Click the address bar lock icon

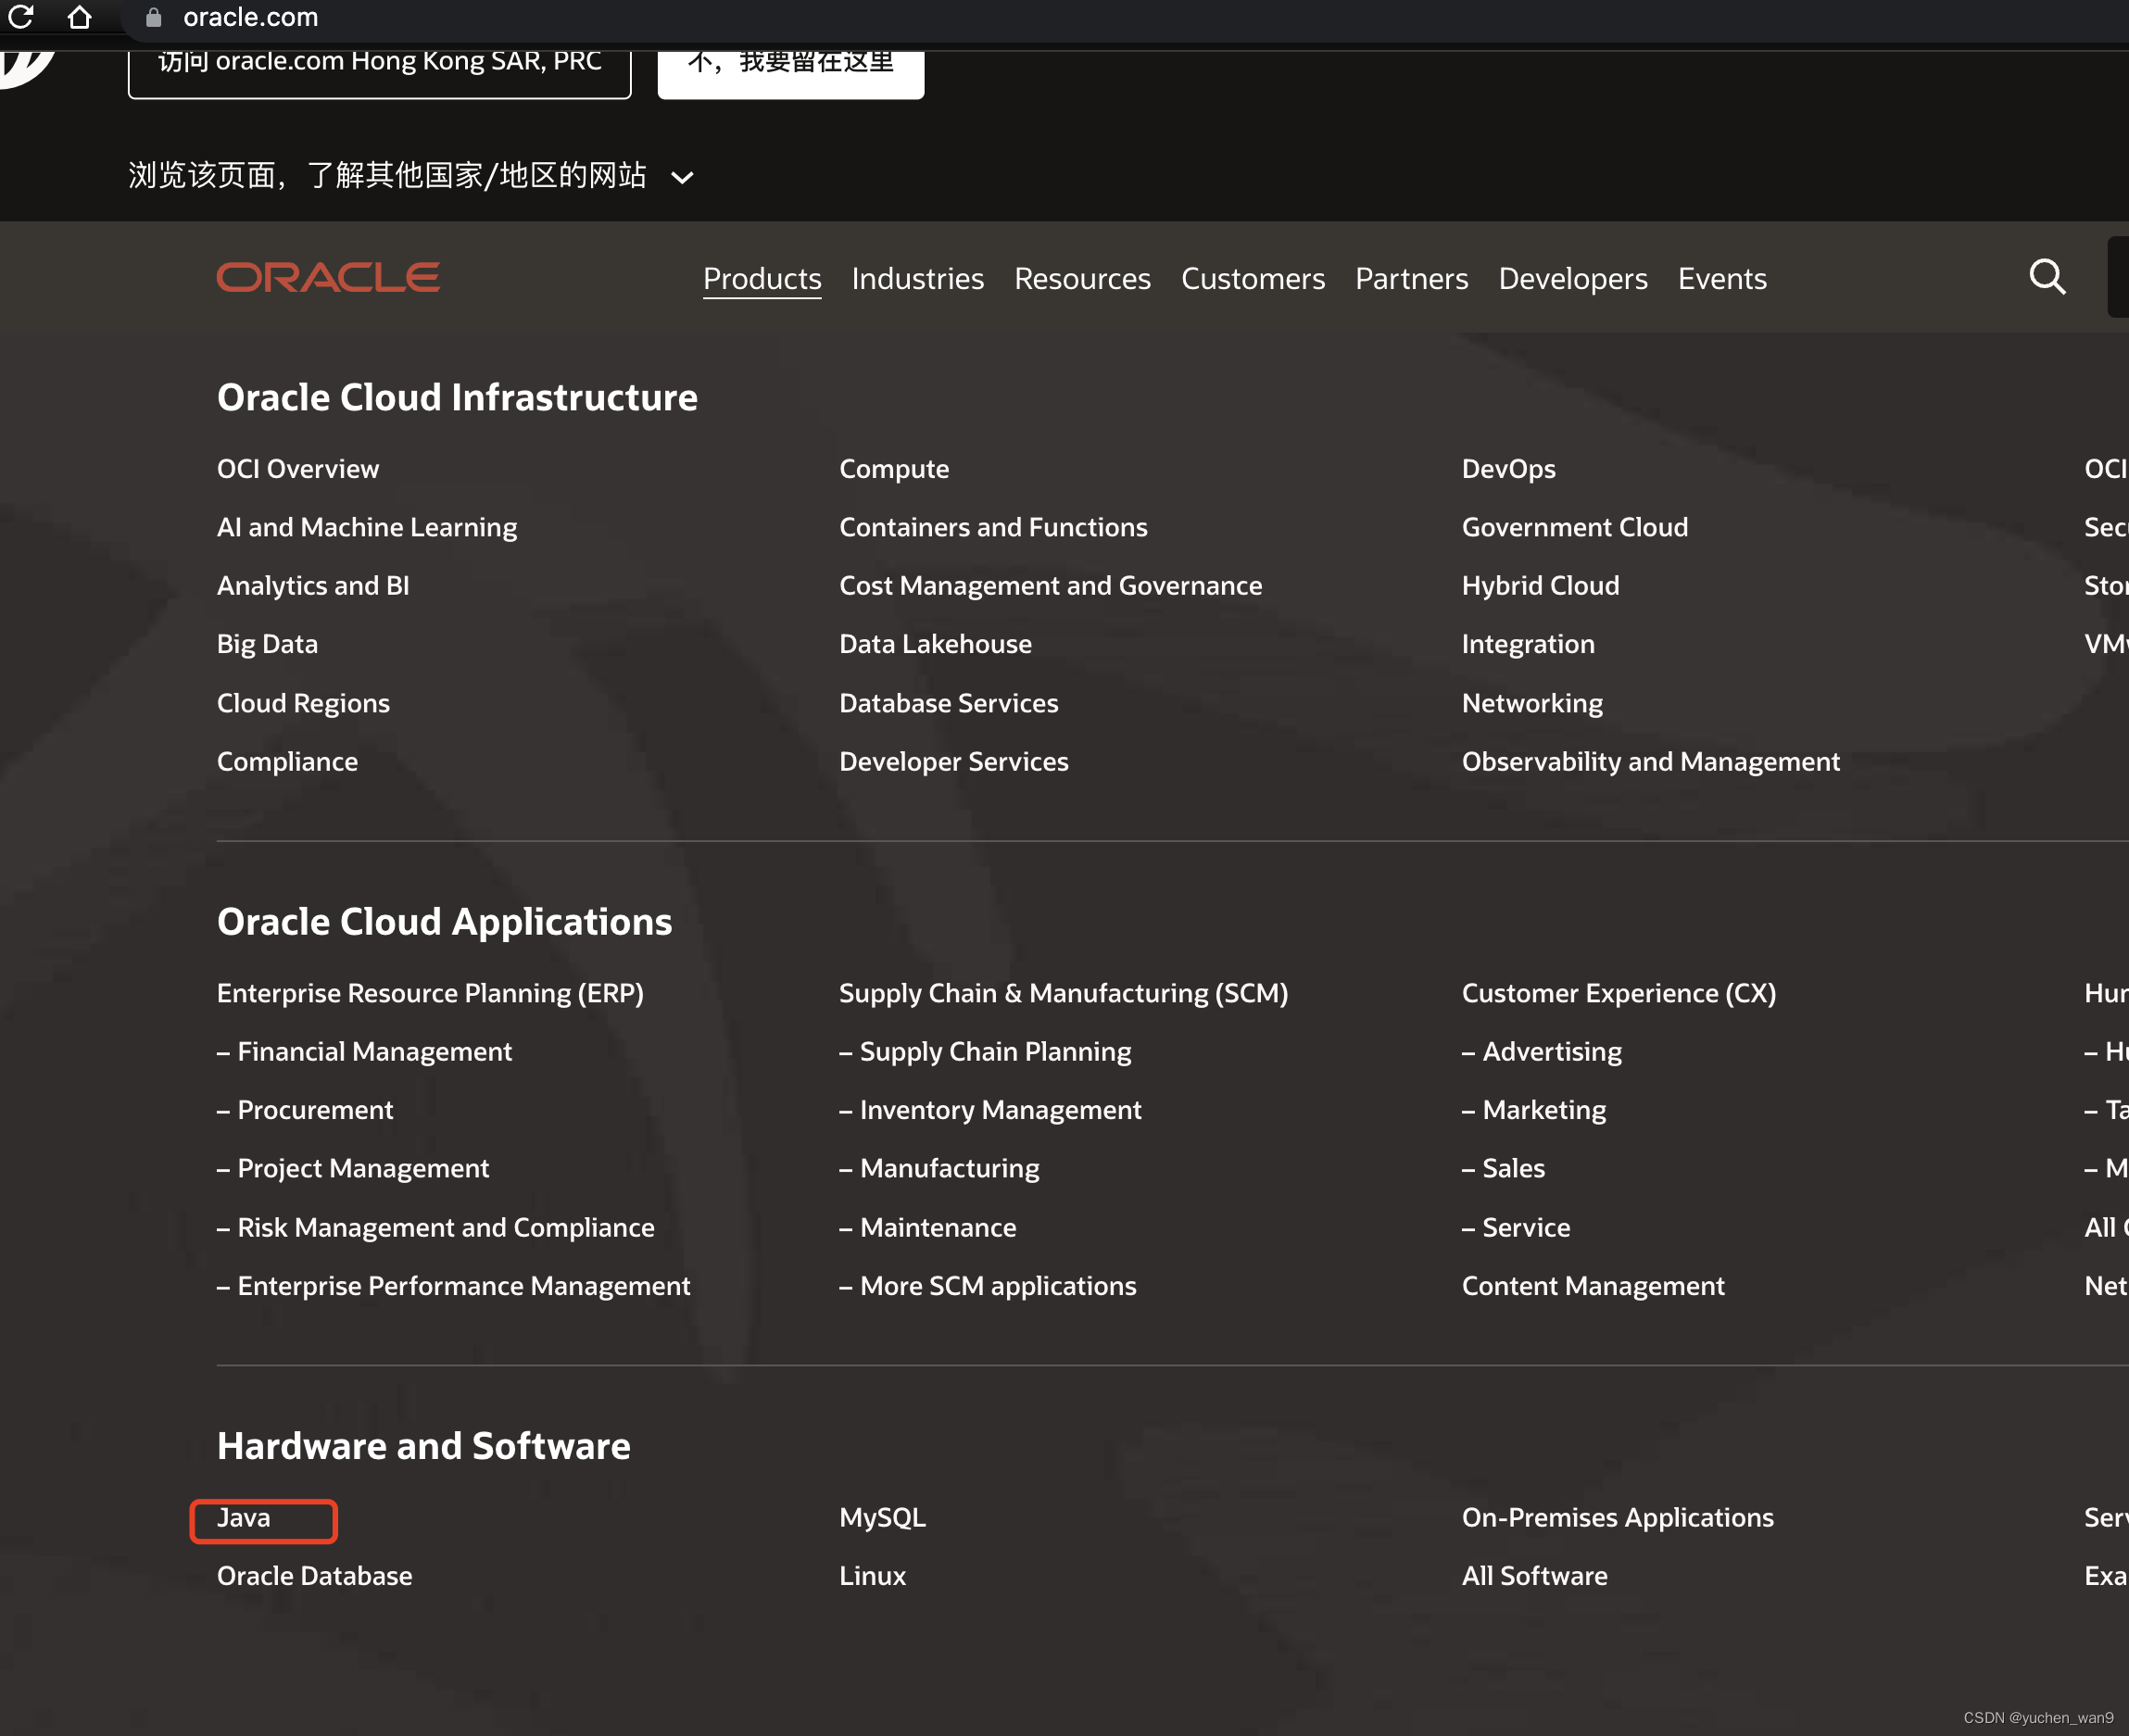point(153,17)
